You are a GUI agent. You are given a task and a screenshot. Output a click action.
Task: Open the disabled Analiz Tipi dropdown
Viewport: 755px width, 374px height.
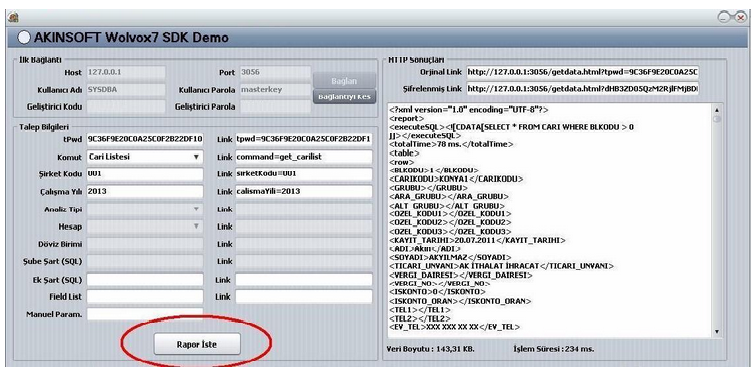click(145, 209)
